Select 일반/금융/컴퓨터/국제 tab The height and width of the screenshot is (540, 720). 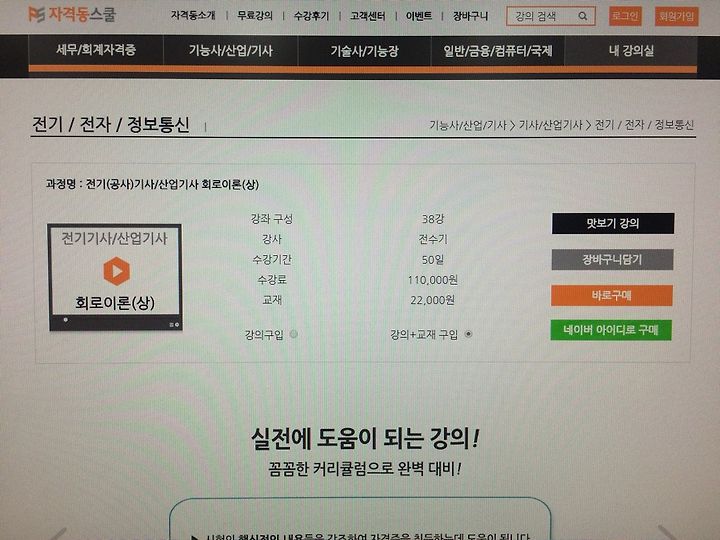(x=498, y=51)
